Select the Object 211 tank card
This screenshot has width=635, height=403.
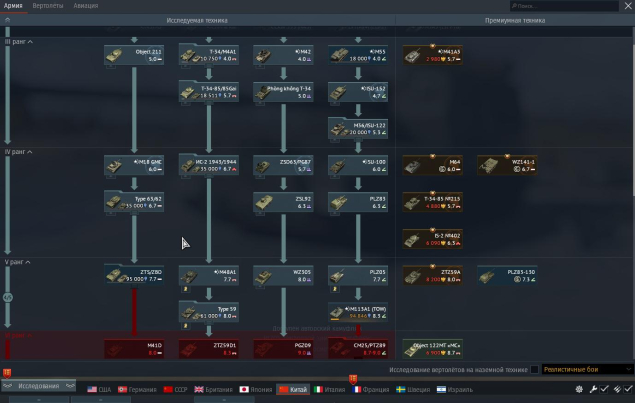[x=133, y=54]
